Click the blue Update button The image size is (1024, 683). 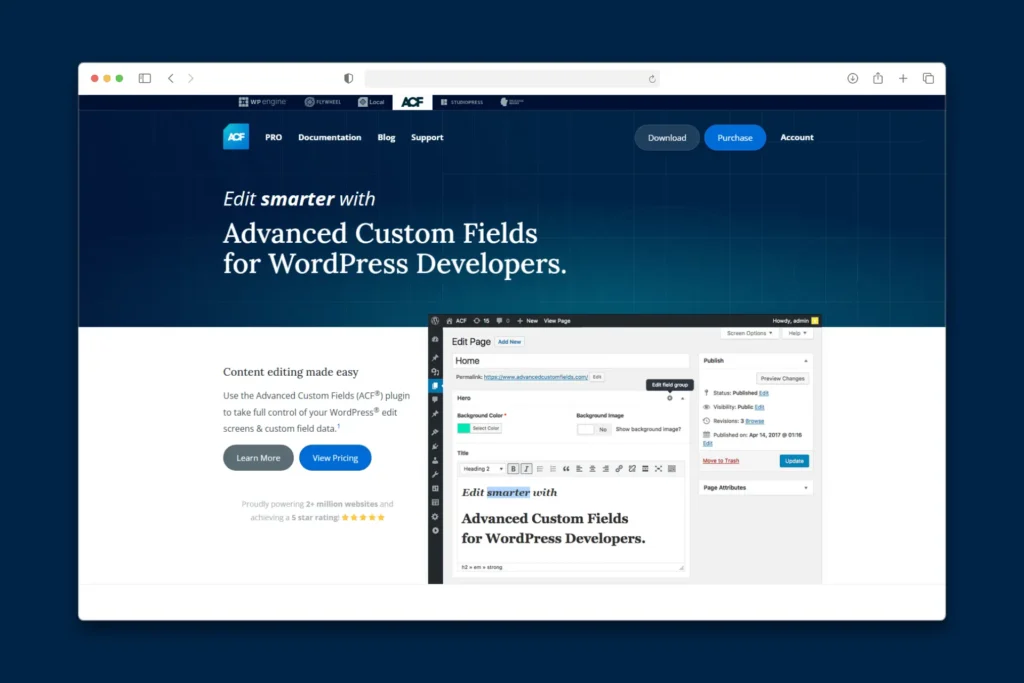click(794, 461)
